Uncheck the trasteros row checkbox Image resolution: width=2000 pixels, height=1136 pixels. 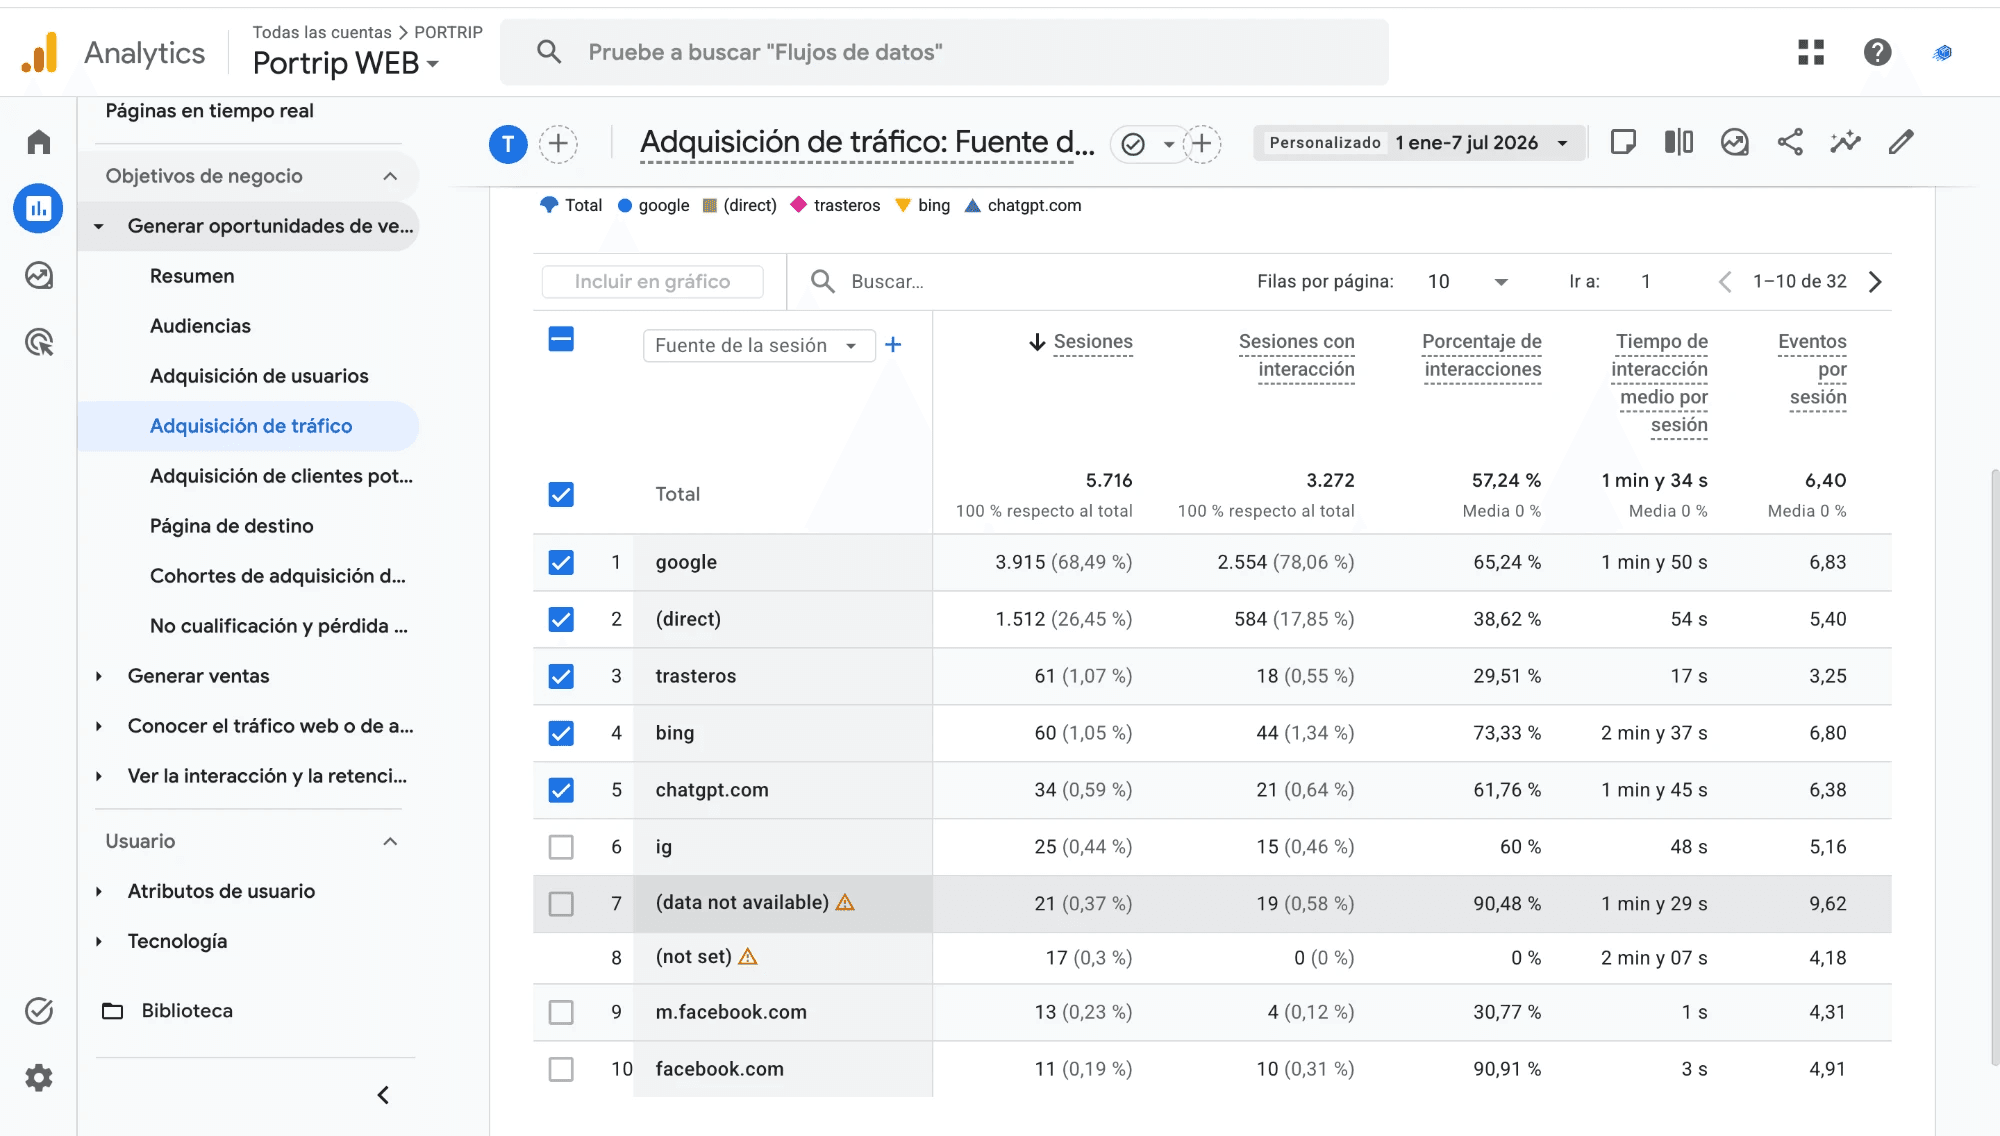pos(561,676)
